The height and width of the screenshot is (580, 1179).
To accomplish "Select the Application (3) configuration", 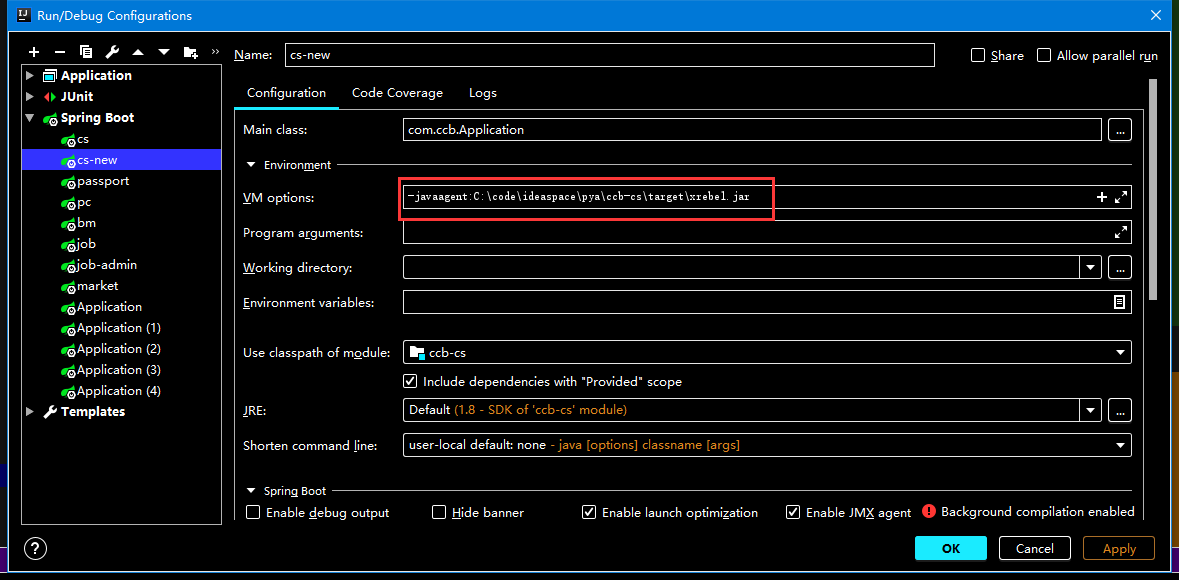I will (x=119, y=370).
